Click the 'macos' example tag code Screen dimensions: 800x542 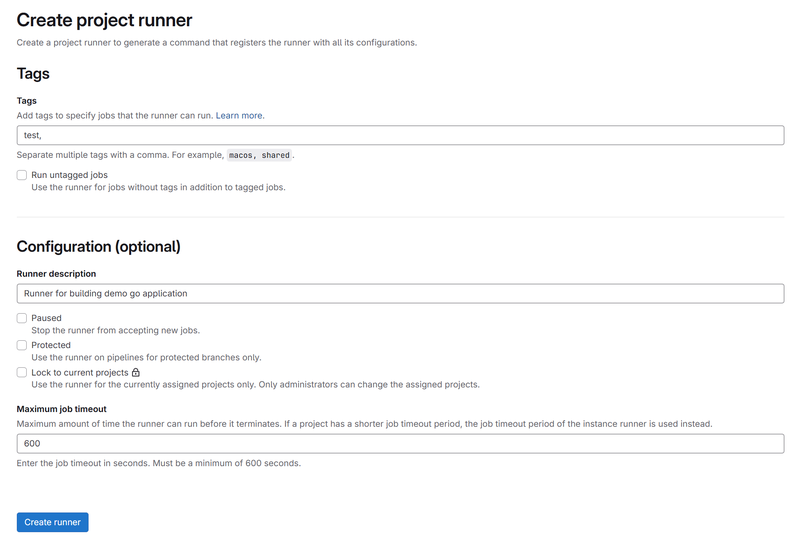(x=241, y=156)
